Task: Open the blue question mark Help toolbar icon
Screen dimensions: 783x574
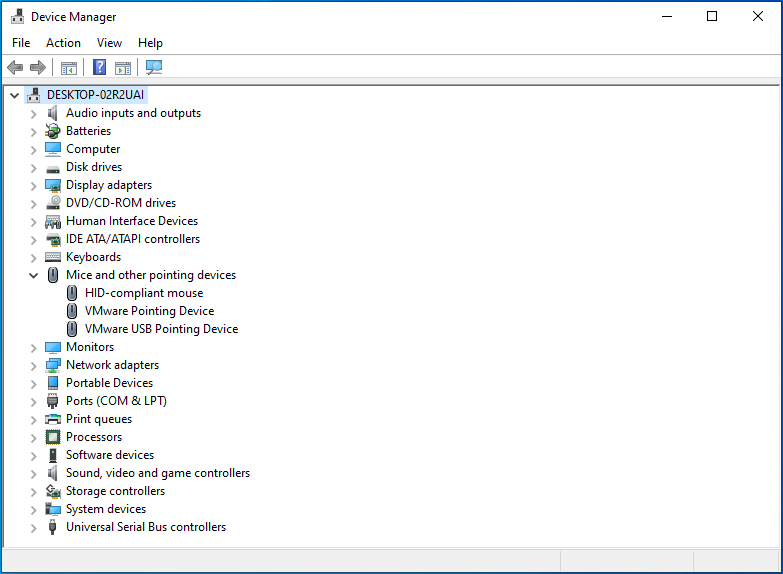Action: tap(99, 67)
